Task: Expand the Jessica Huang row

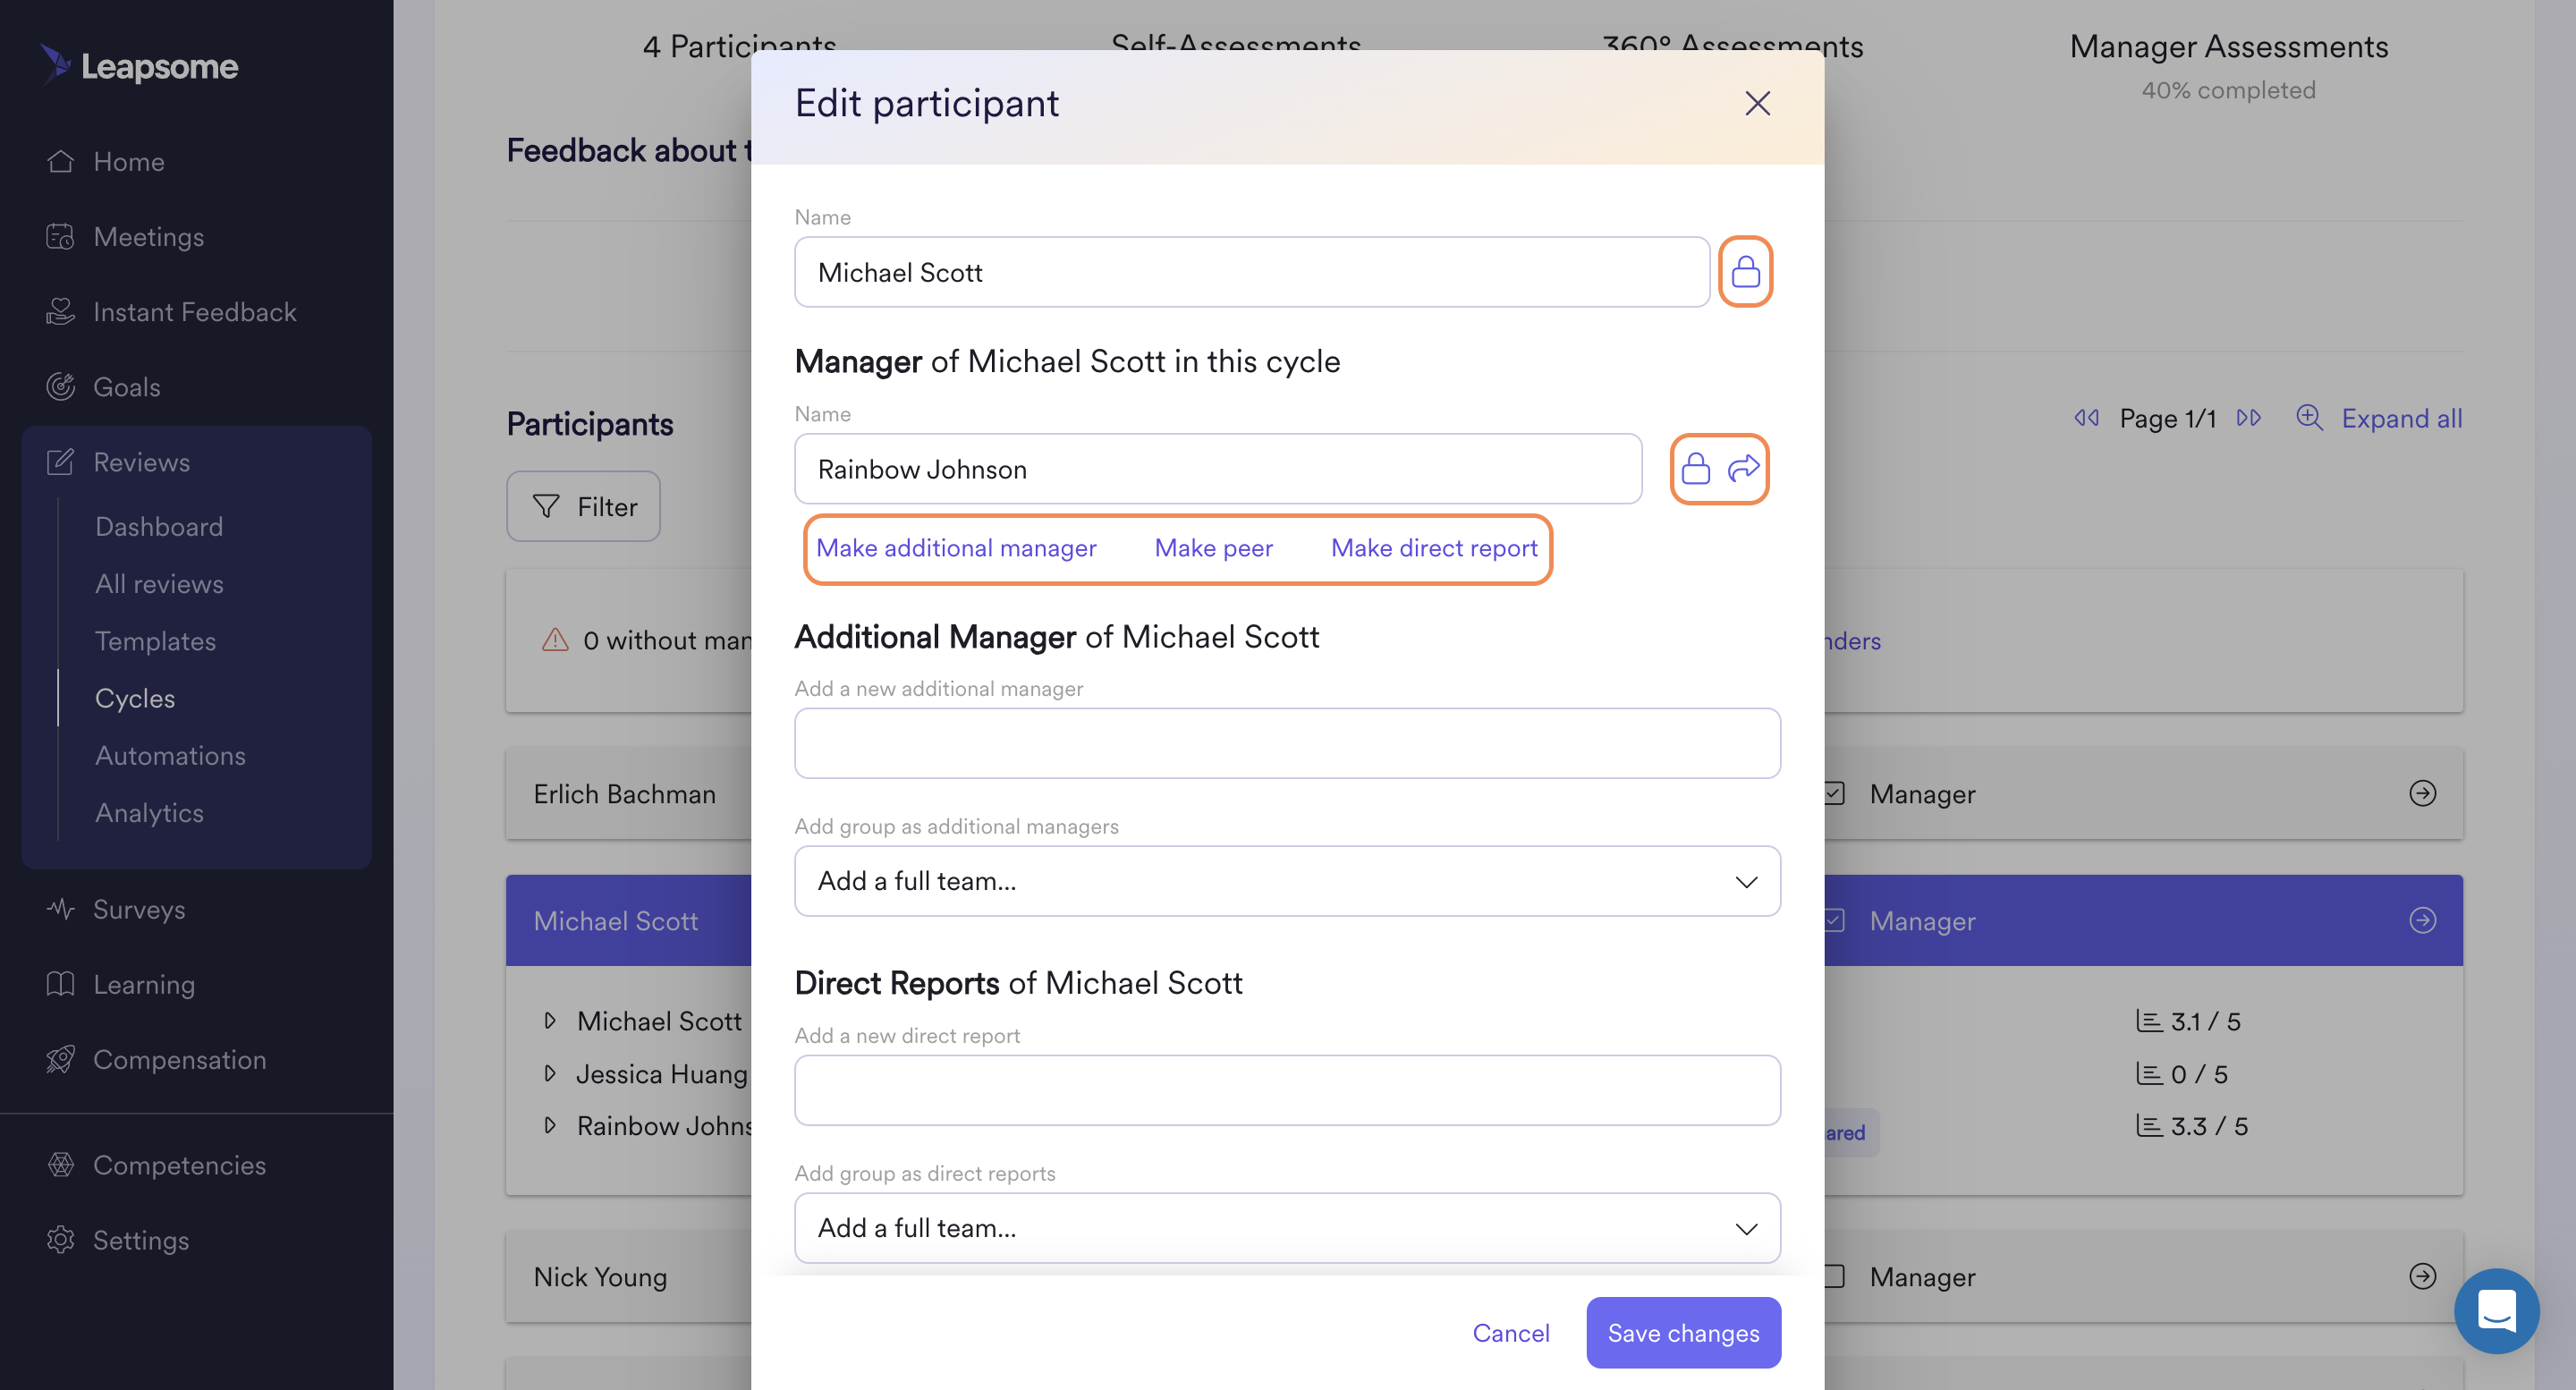Action: tap(550, 1073)
